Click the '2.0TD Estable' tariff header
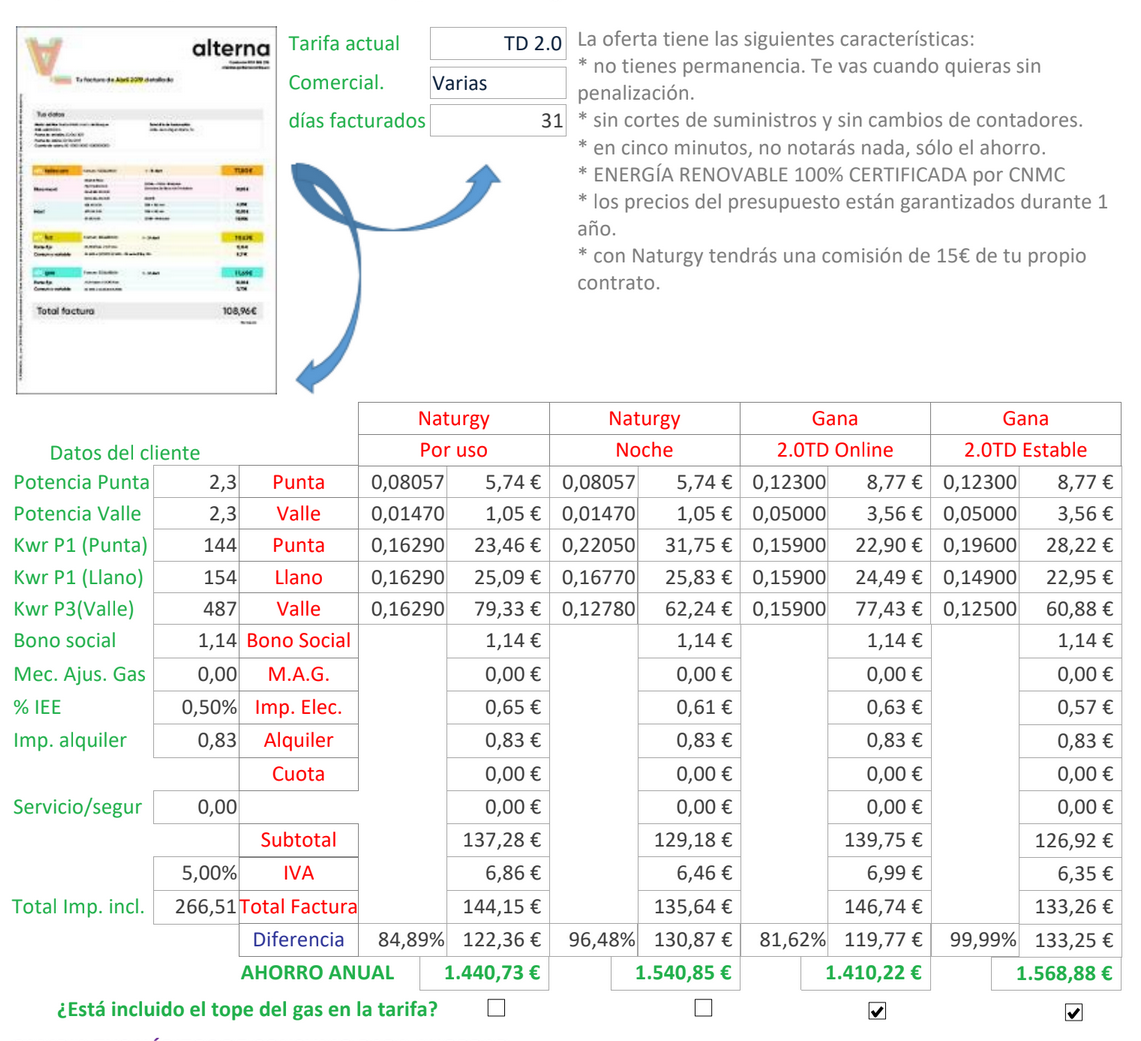1141x1041 pixels. click(1026, 450)
